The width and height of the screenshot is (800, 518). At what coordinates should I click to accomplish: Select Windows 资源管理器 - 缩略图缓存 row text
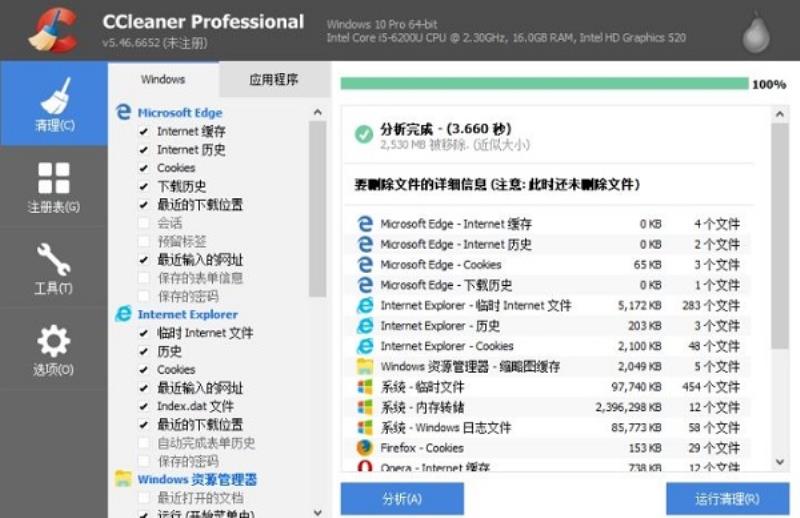point(470,366)
